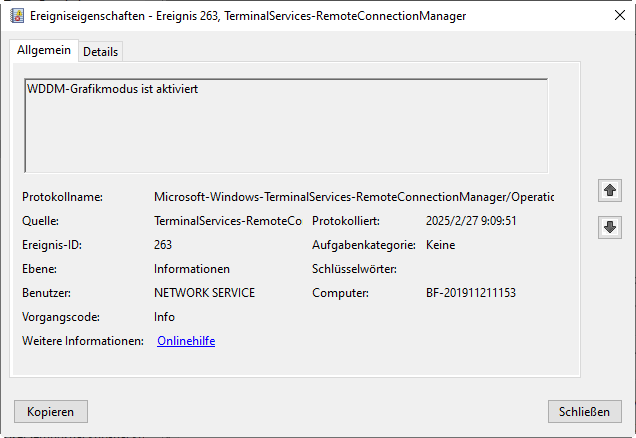Image resolution: width=636 pixels, height=438 pixels.
Task: Select the Allgemein tab
Action: [x=44, y=50]
